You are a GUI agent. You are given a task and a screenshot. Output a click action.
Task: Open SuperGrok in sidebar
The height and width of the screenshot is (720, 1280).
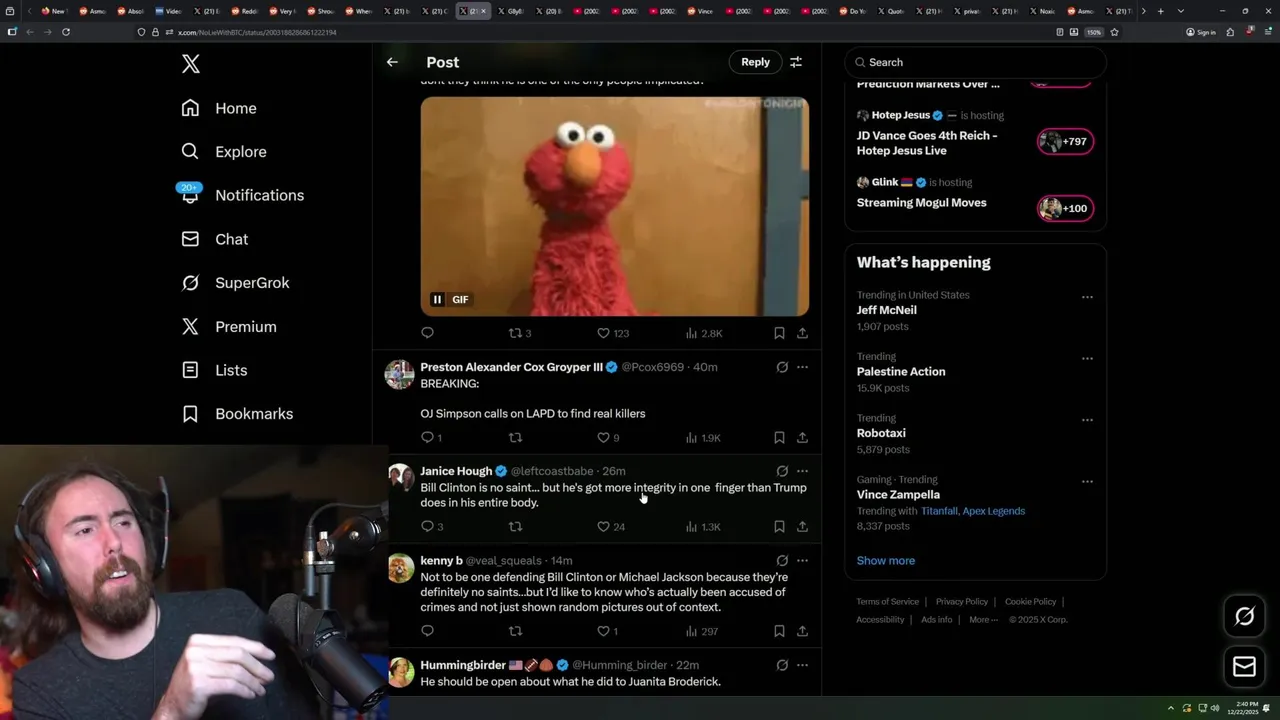235,283
